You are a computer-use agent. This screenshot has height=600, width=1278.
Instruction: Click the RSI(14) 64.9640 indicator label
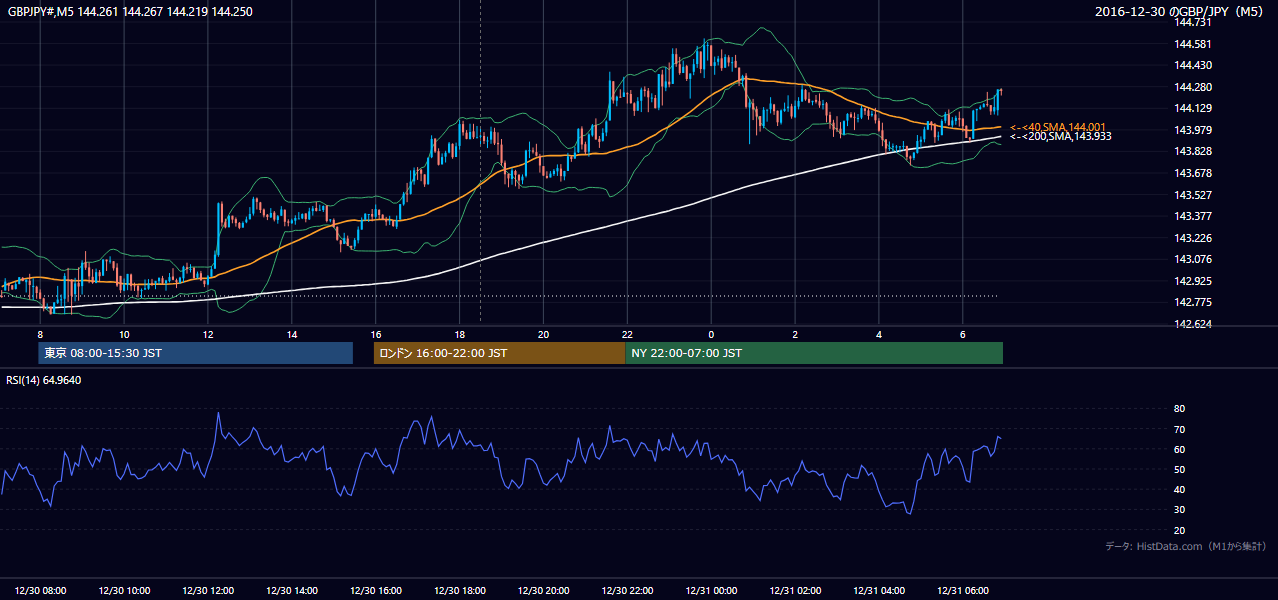(44, 380)
